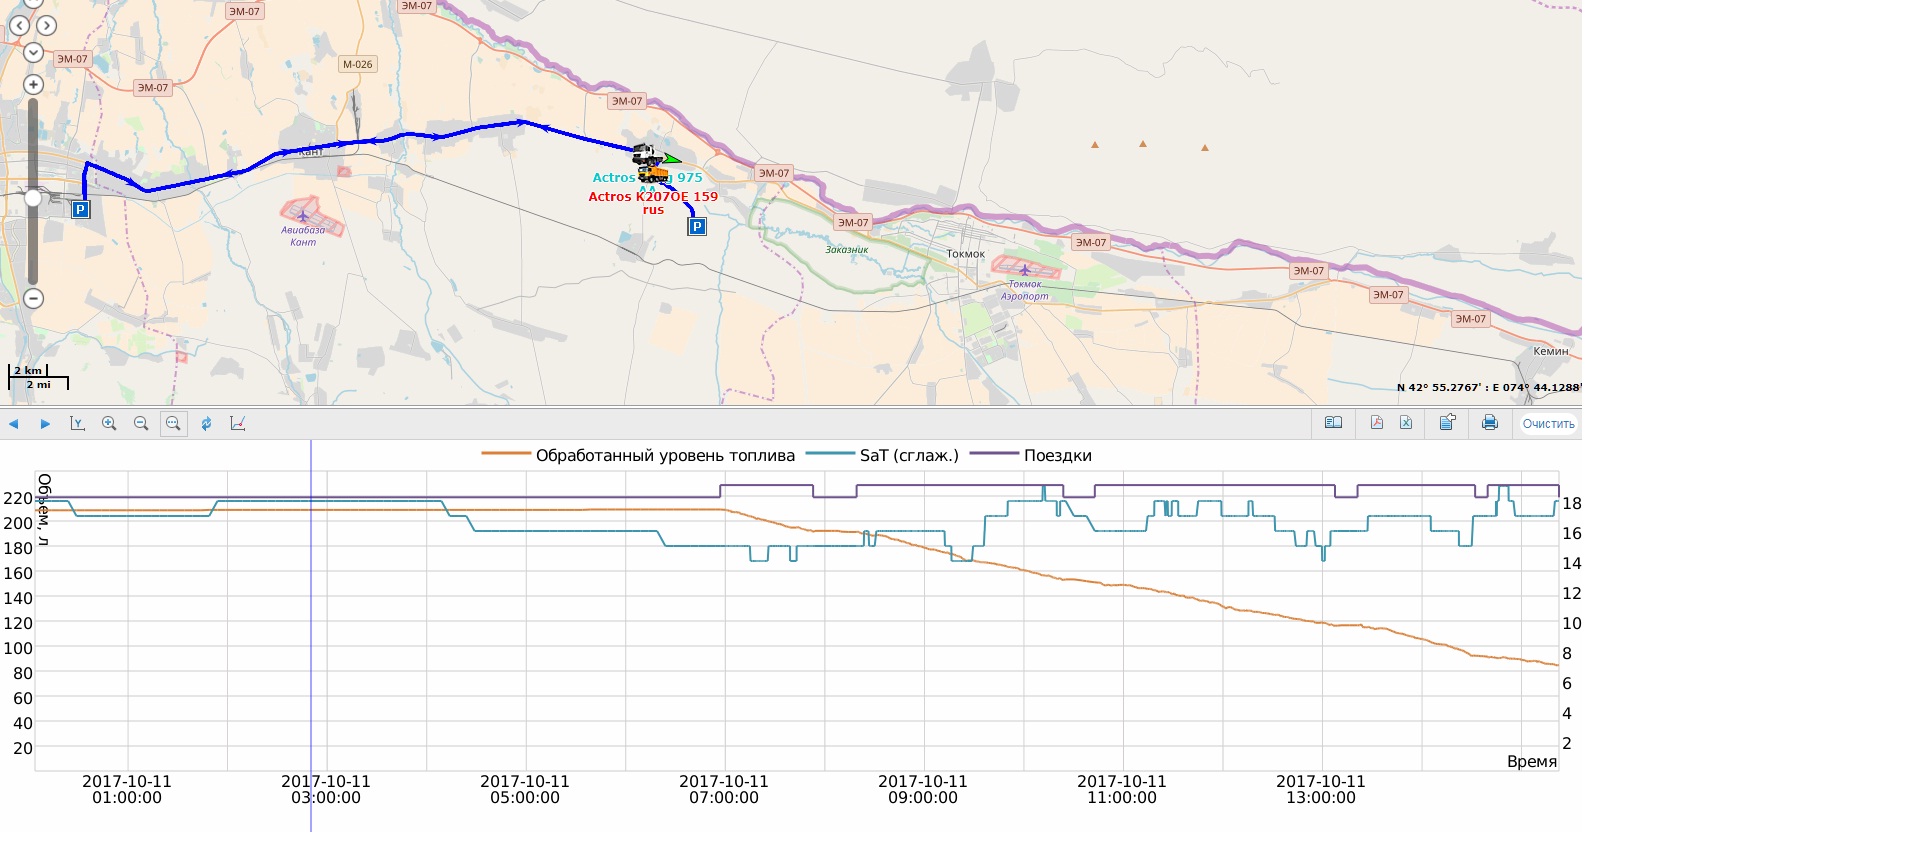This screenshot has width=1914, height=847.
Task: Click the map zoom slider handle
Action: pos(33,198)
